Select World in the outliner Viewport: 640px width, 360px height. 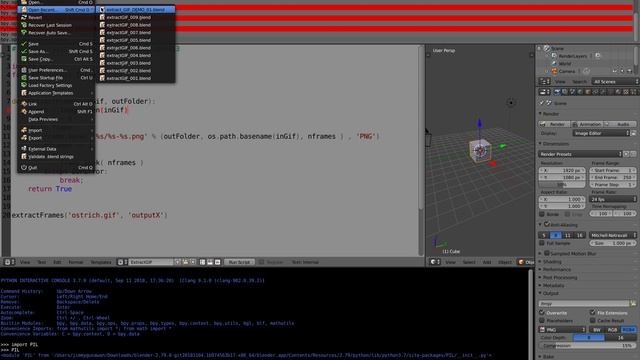coord(565,64)
